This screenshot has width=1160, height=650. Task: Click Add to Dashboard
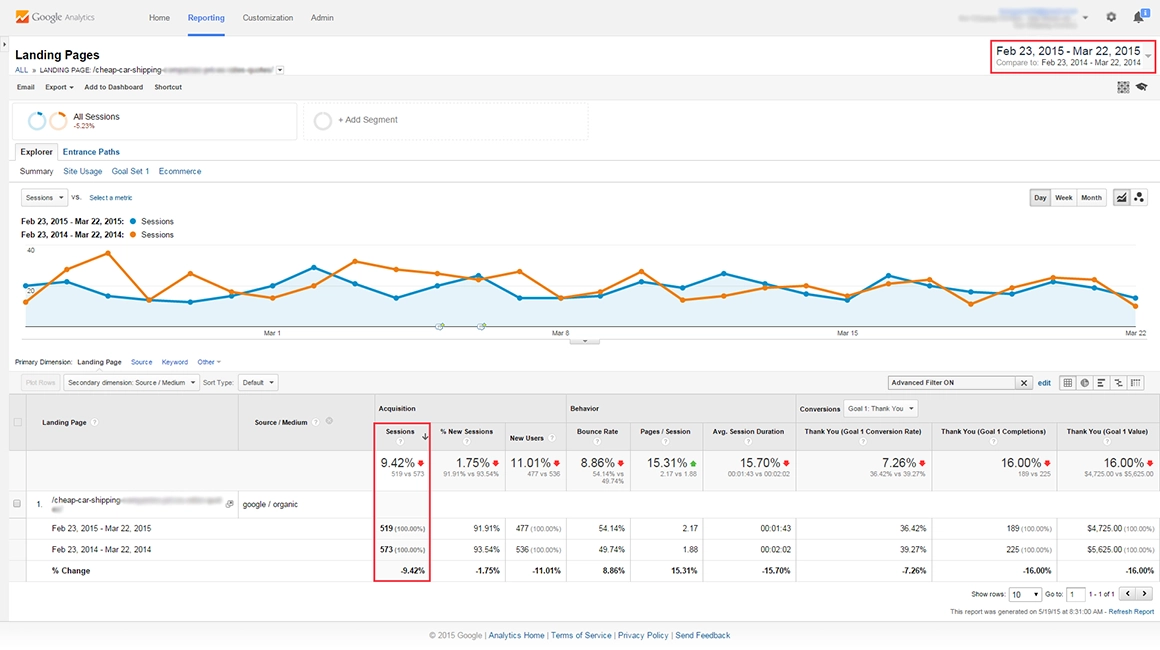(113, 87)
